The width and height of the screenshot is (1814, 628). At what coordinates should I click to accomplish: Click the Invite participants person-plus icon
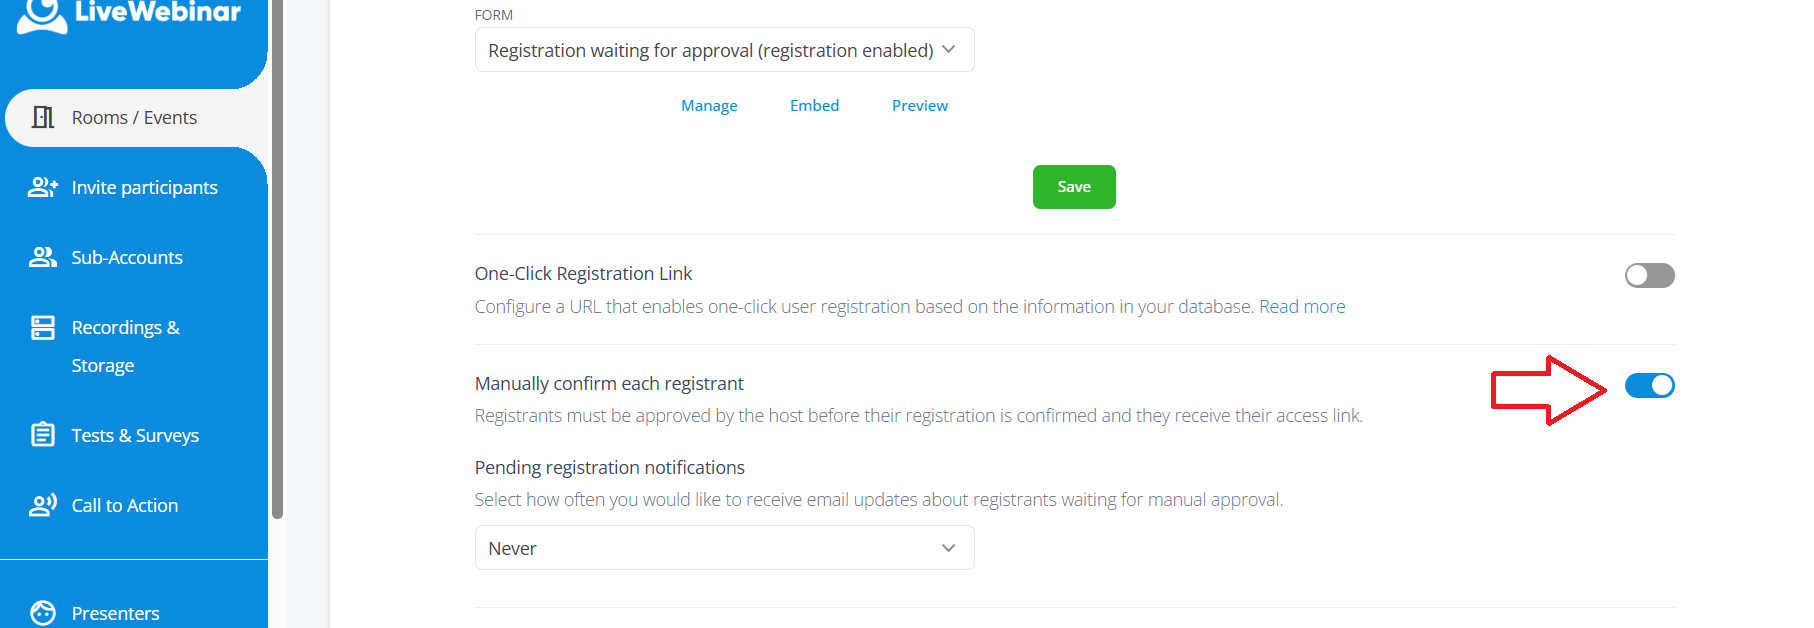(x=43, y=187)
